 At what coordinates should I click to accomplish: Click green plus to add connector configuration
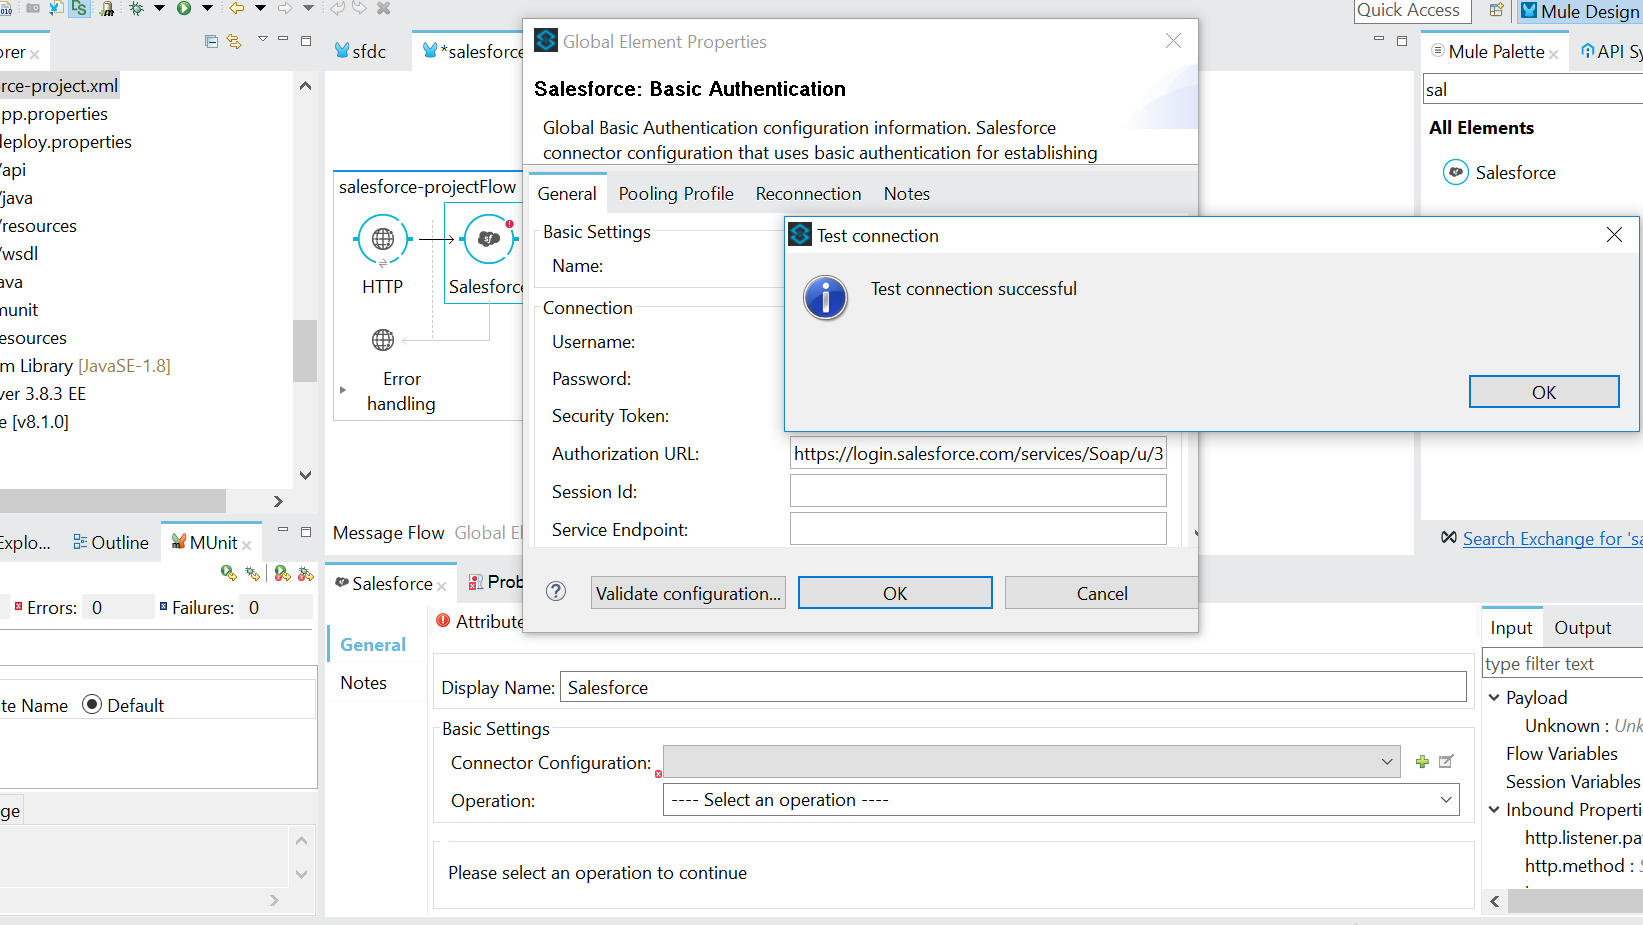click(x=1422, y=762)
